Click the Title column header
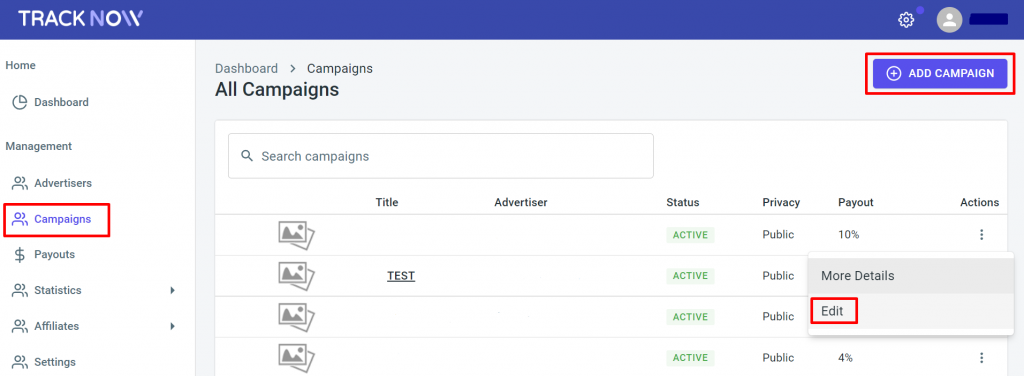 click(x=387, y=202)
